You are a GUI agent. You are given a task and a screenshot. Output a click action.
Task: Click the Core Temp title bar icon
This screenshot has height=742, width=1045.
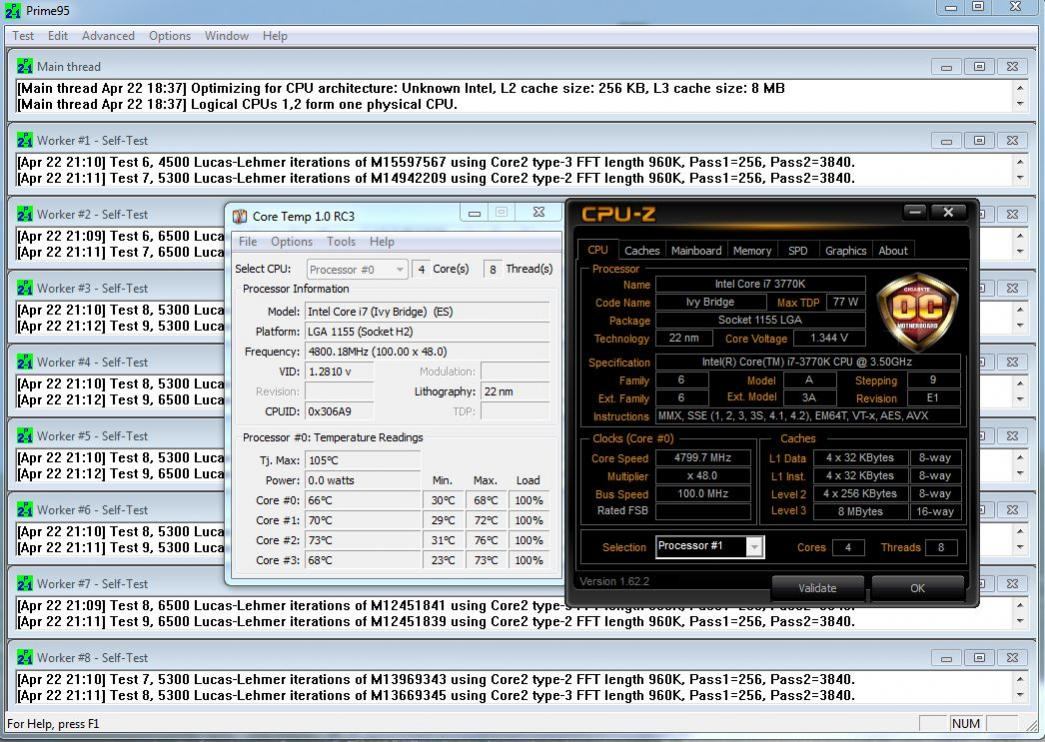point(240,216)
